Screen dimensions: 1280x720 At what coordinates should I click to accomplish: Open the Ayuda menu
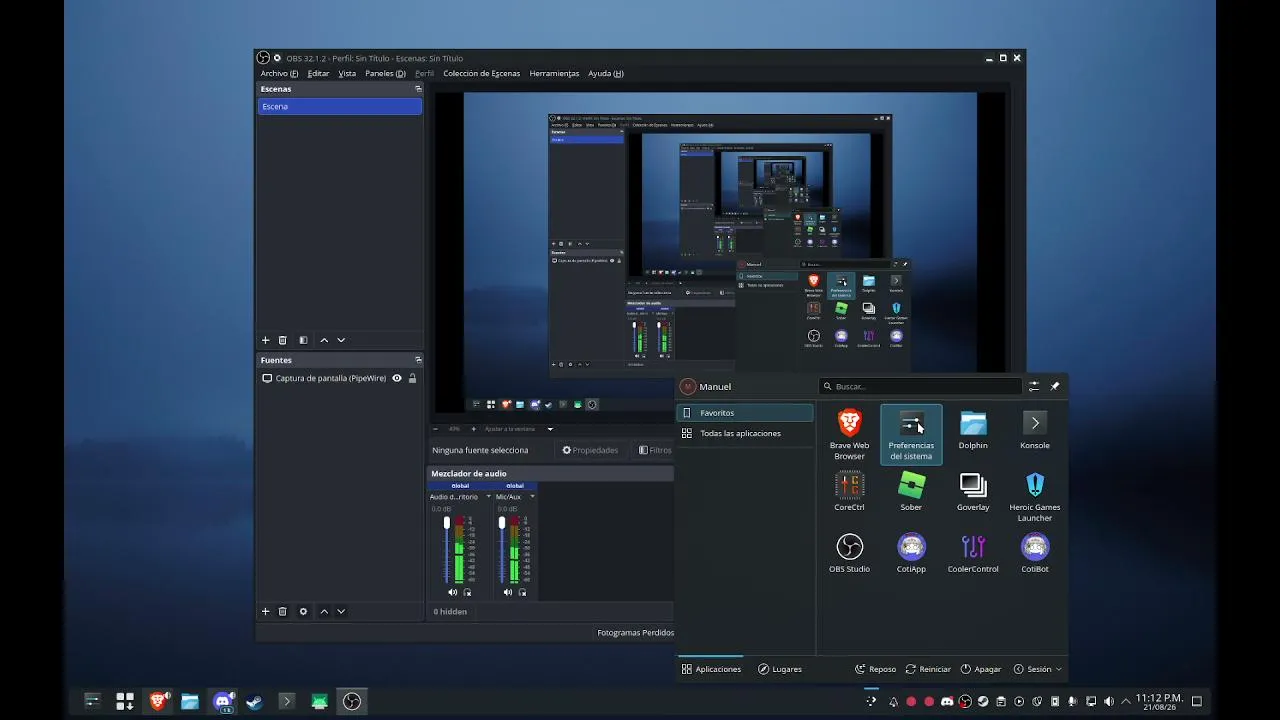point(606,73)
